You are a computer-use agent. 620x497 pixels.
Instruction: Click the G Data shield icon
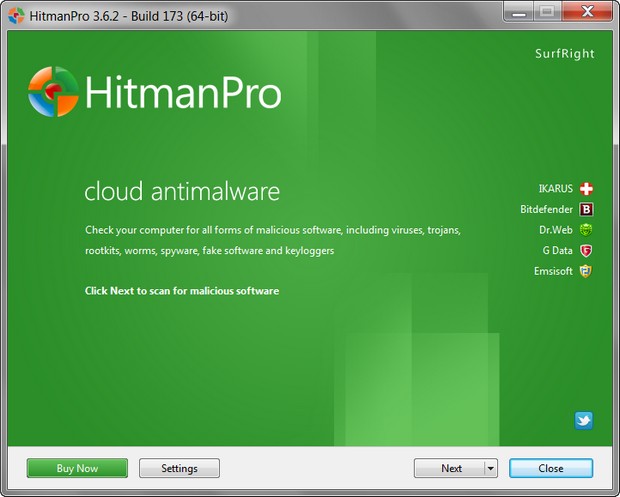click(586, 250)
